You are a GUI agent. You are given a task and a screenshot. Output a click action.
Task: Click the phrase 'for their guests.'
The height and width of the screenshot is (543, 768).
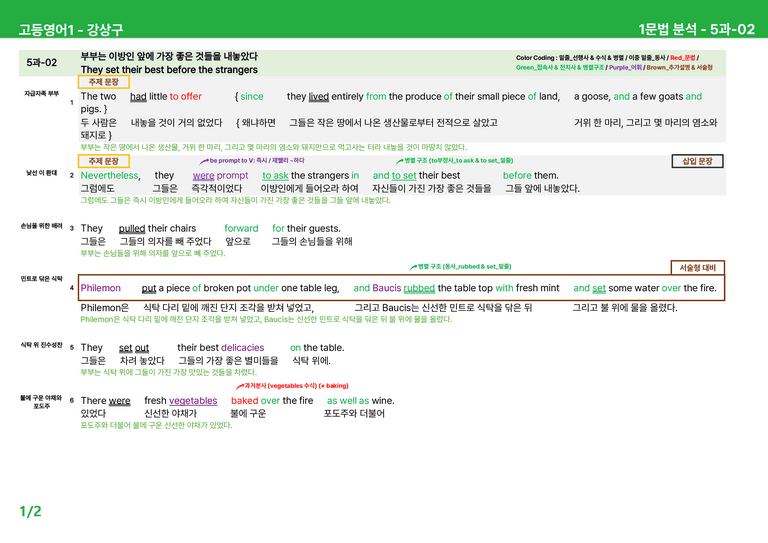[x=306, y=229]
